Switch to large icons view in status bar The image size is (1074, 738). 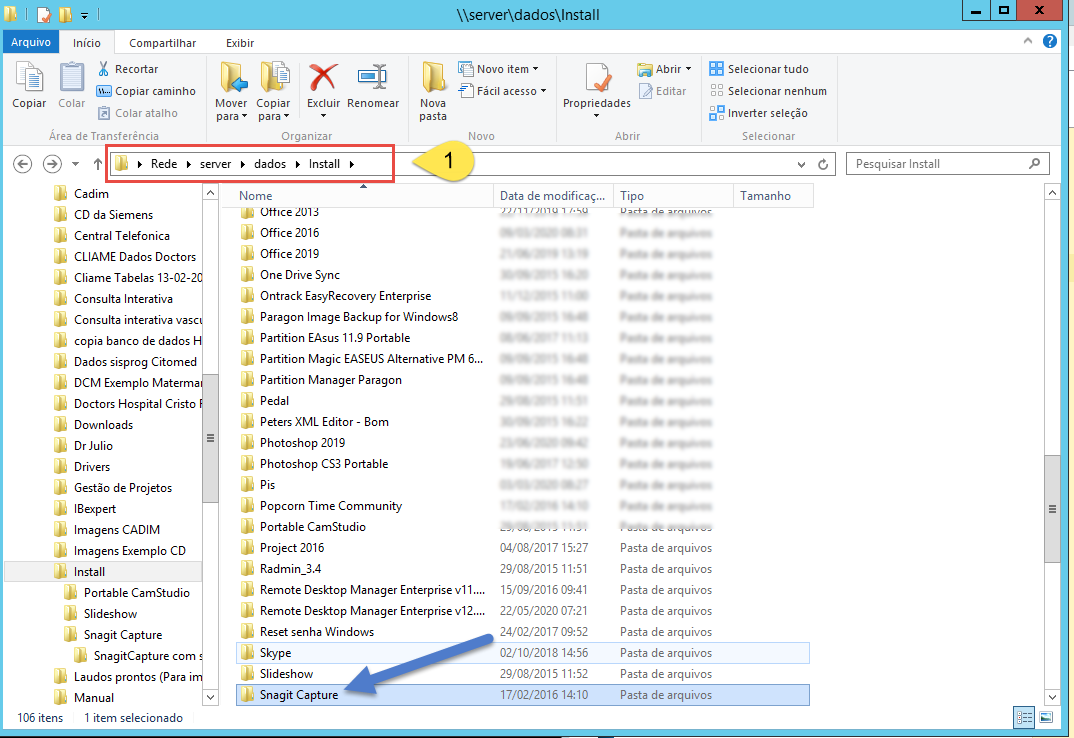point(1046,717)
